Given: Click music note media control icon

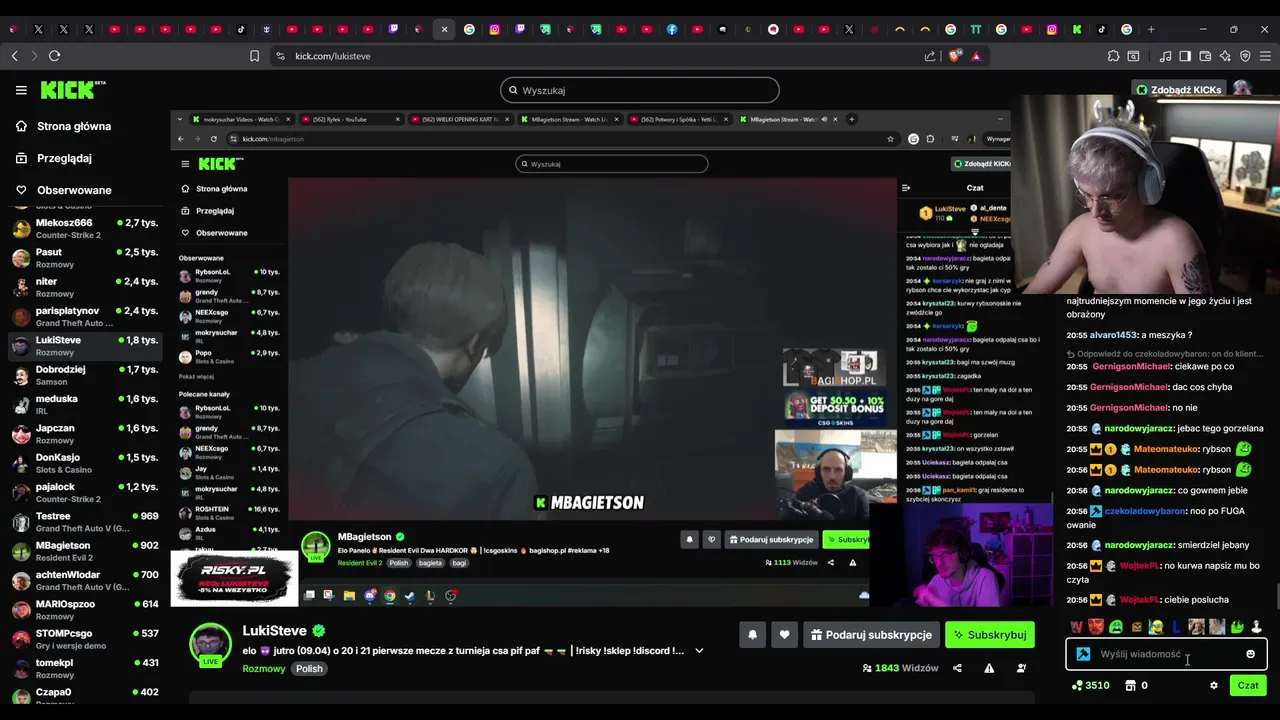Looking at the screenshot, I should [1165, 56].
